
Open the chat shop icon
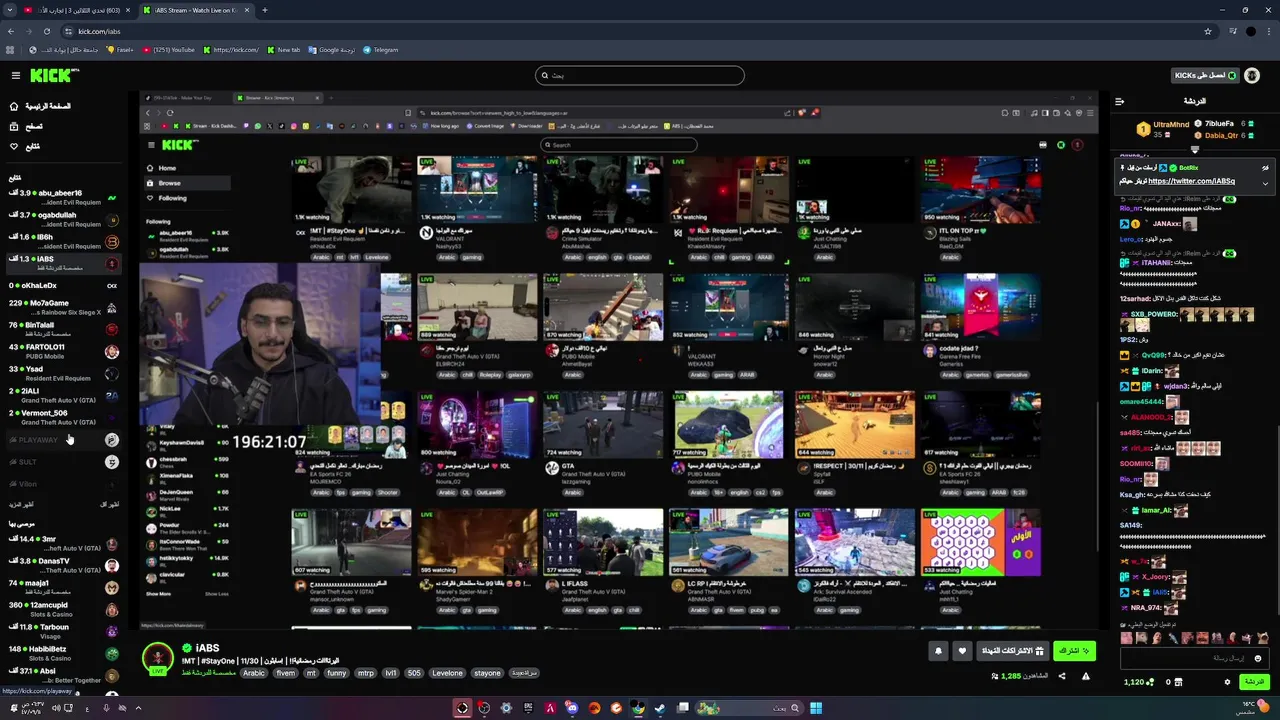pos(1177,682)
